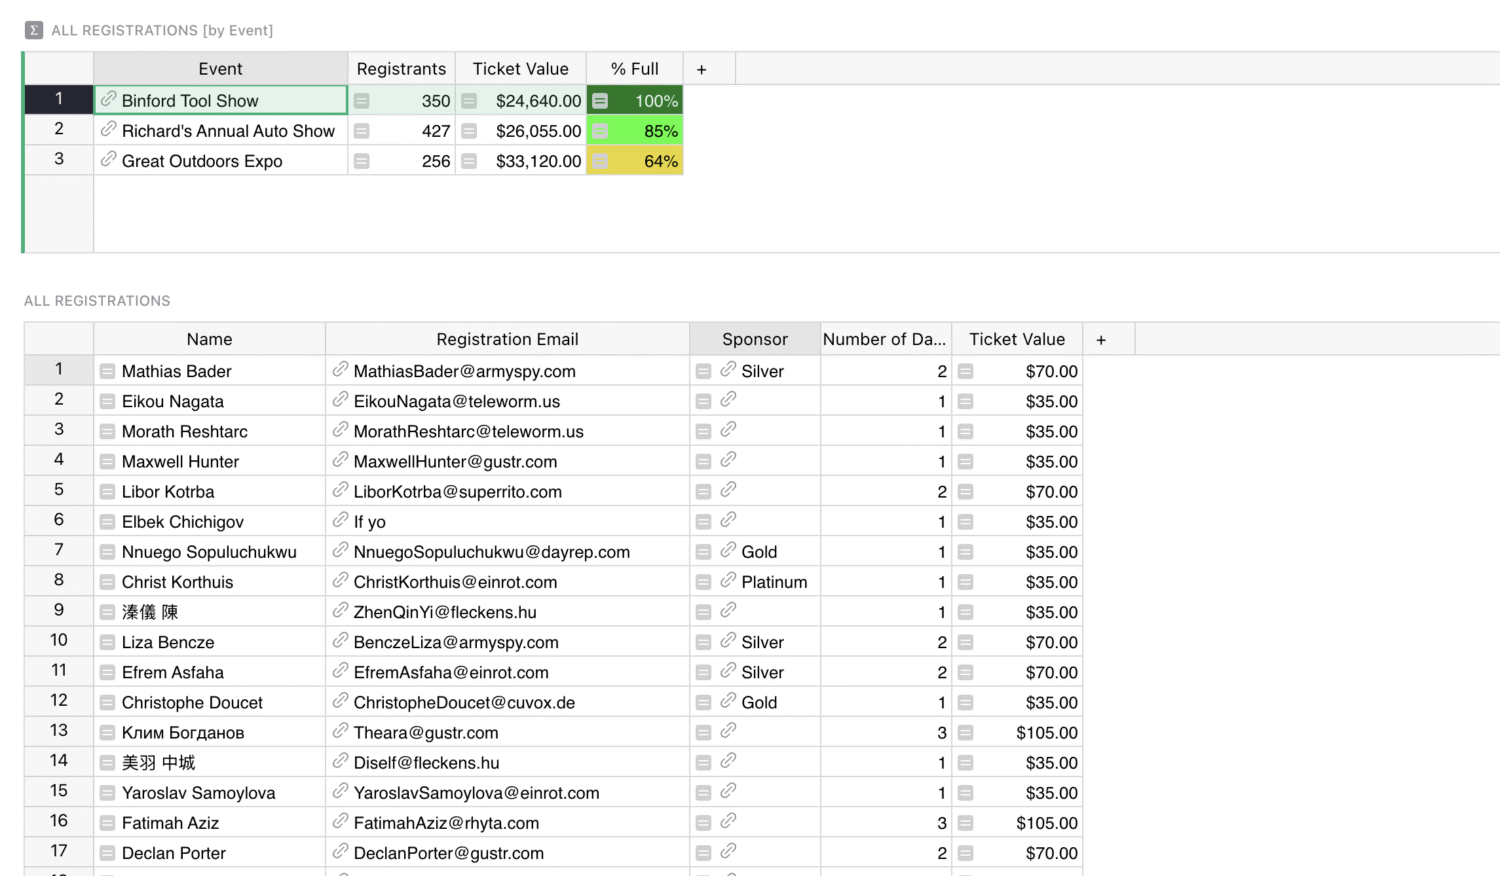
Task: Select row number 13 in ALL REGISTRATIONS
Action: click(x=59, y=731)
